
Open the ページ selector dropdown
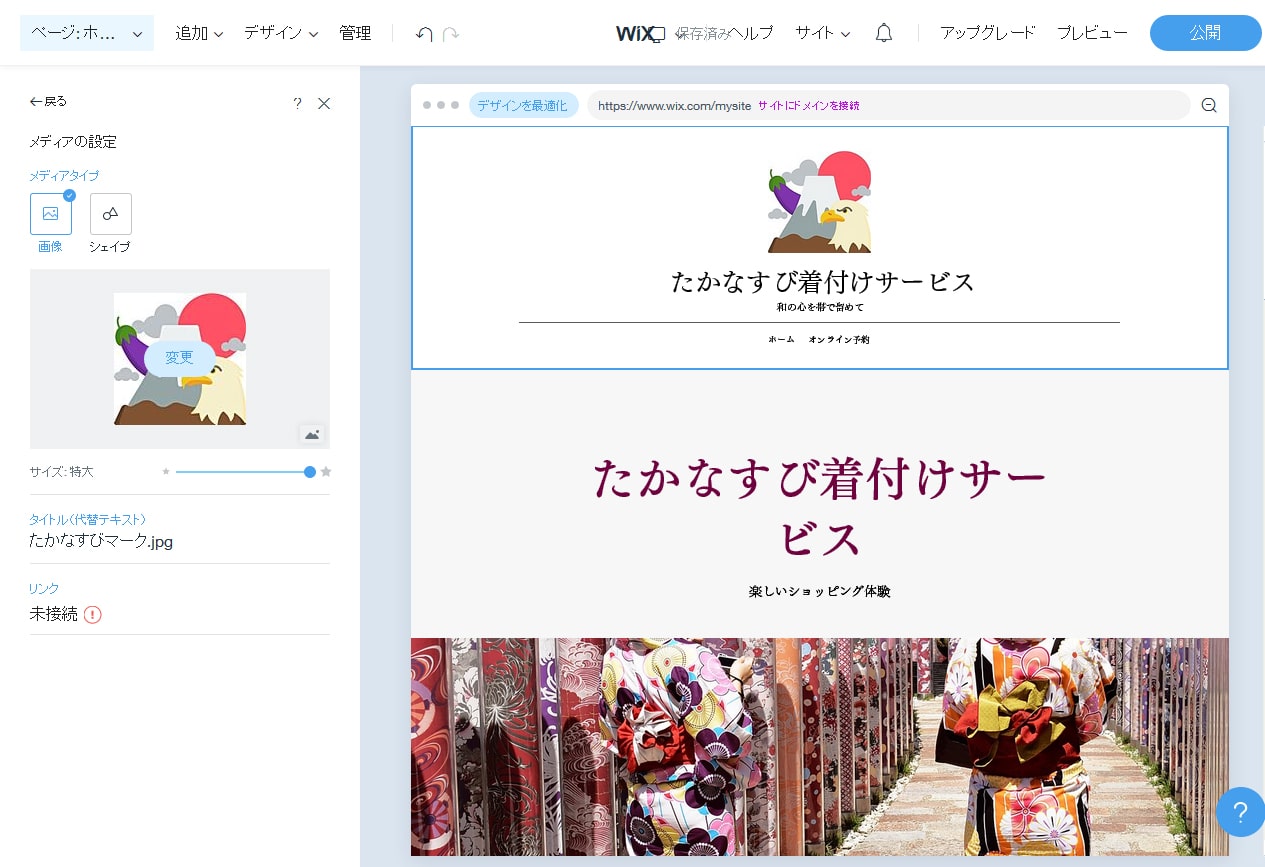coord(87,33)
